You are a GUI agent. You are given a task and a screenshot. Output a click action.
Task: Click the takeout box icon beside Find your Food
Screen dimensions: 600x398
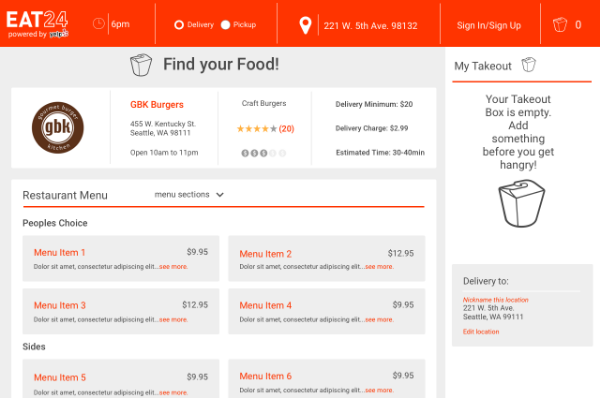click(141, 65)
